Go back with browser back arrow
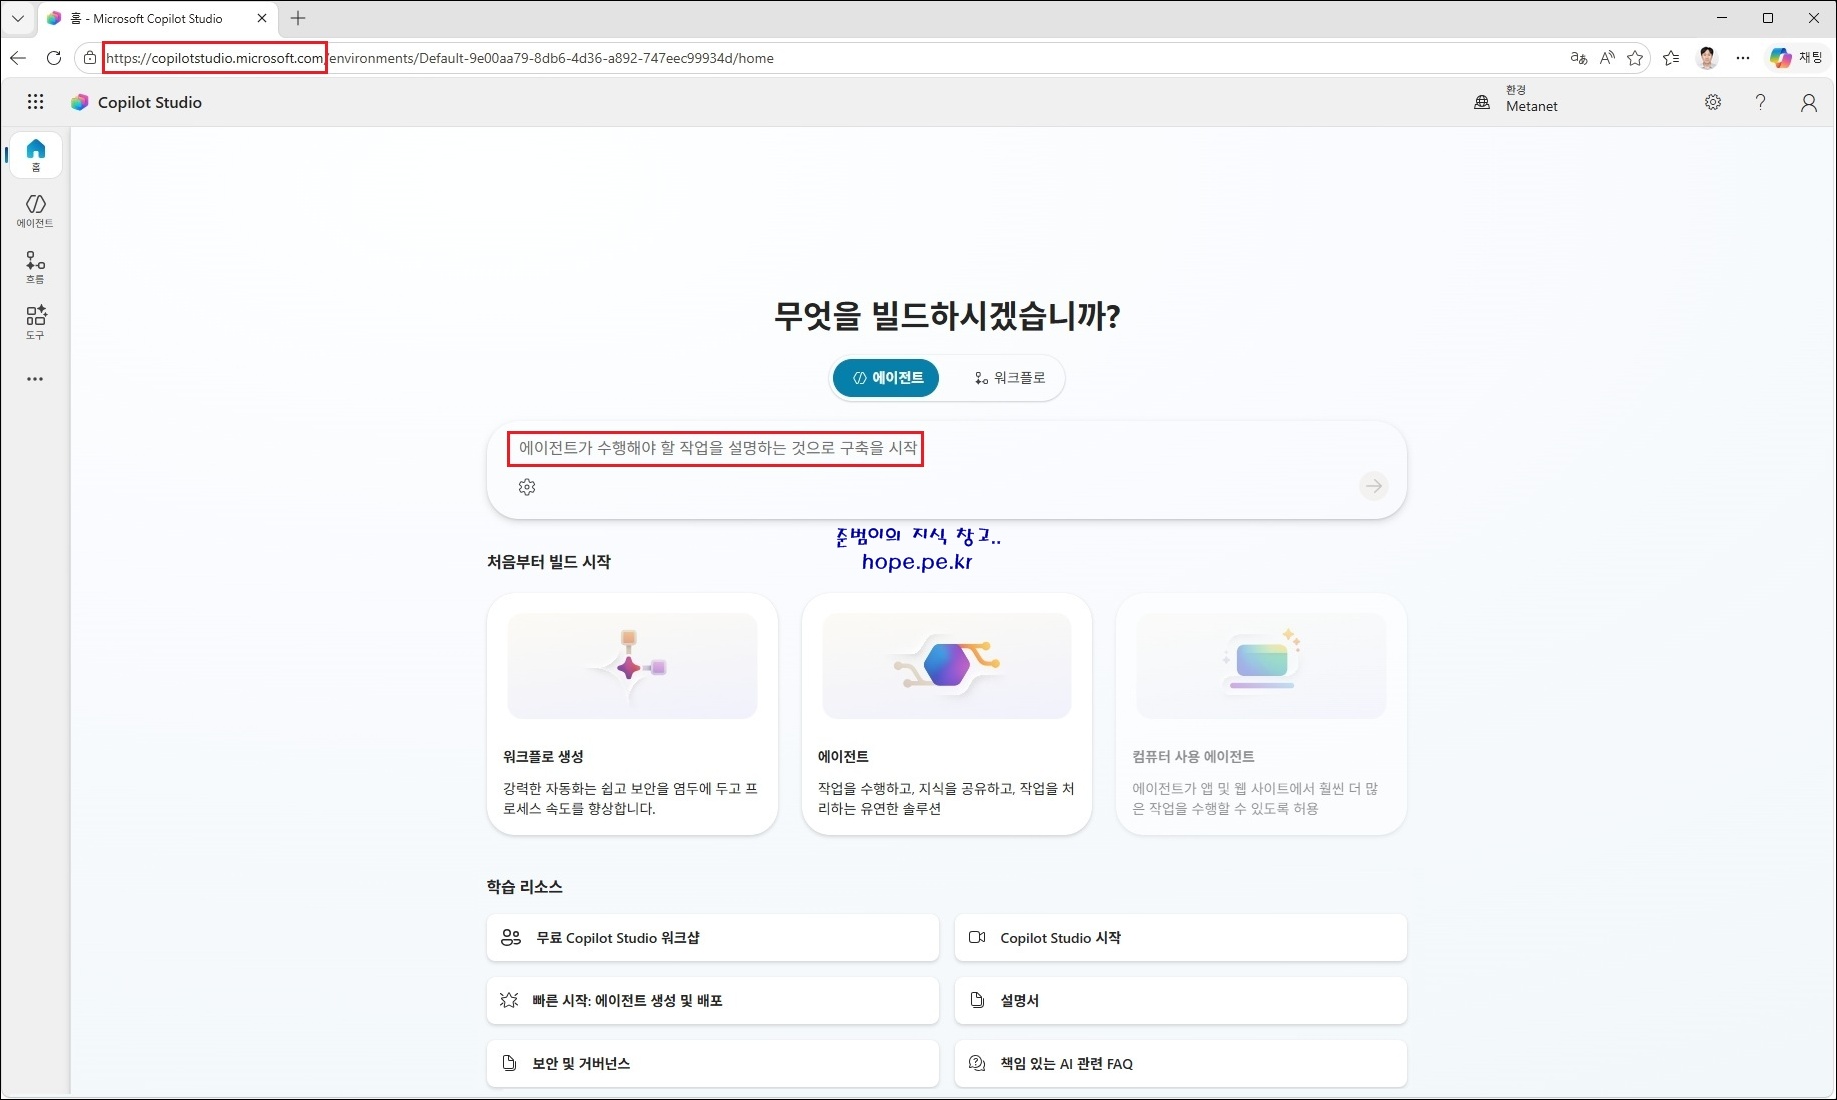This screenshot has height=1100, width=1837. (18, 58)
